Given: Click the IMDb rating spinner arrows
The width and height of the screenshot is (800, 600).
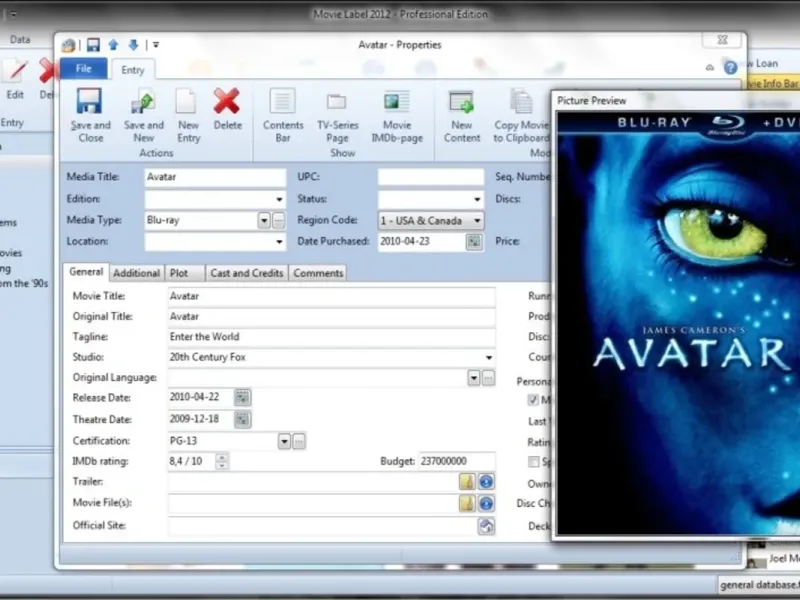Looking at the screenshot, I should [221, 461].
